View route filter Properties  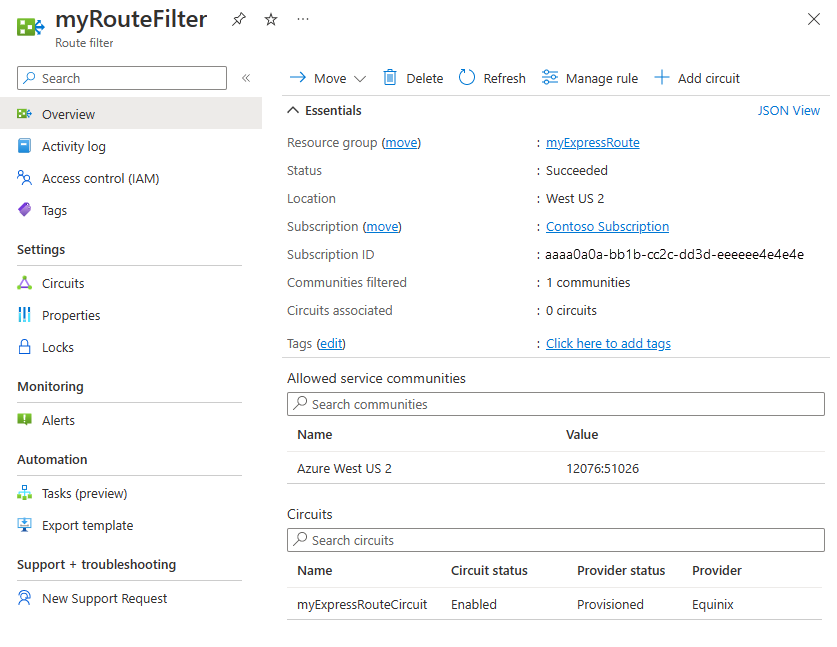pyautogui.click(x=69, y=315)
